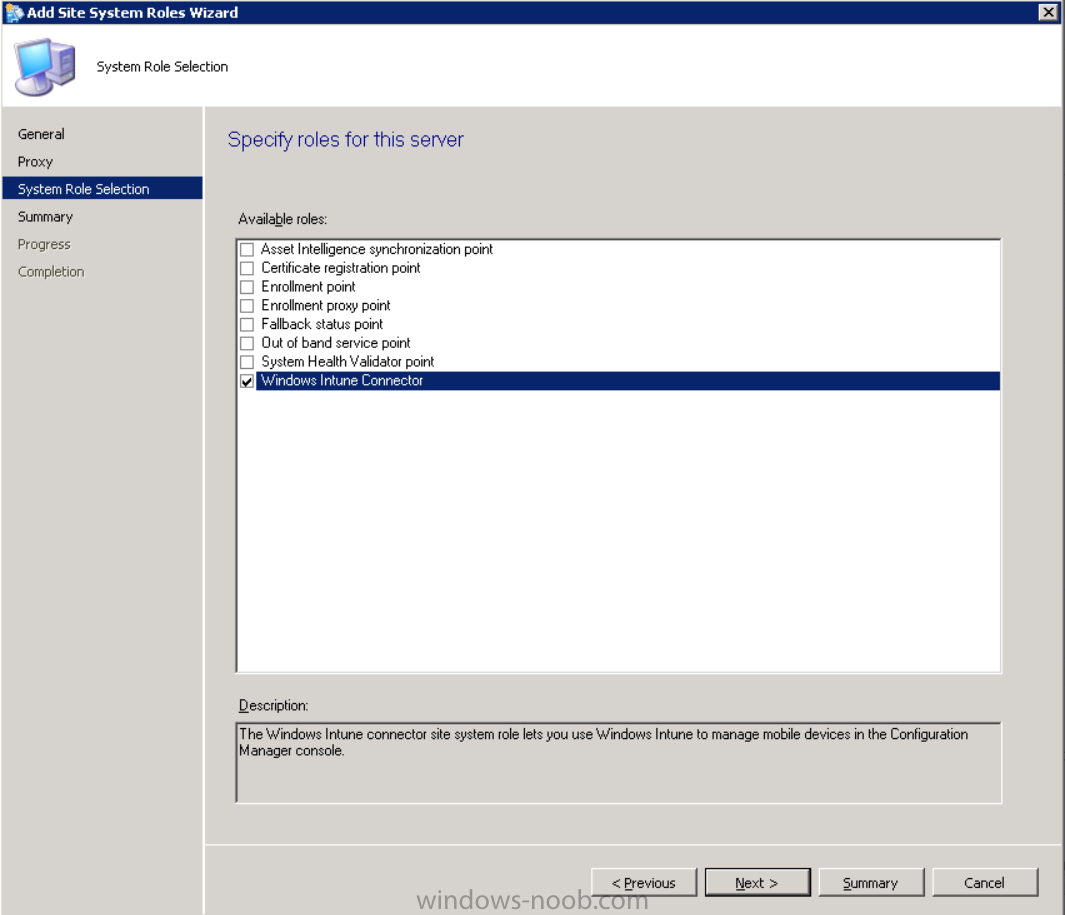Image resolution: width=1065 pixels, height=915 pixels.
Task: Select Out of band service point label
Action: point(336,343)
